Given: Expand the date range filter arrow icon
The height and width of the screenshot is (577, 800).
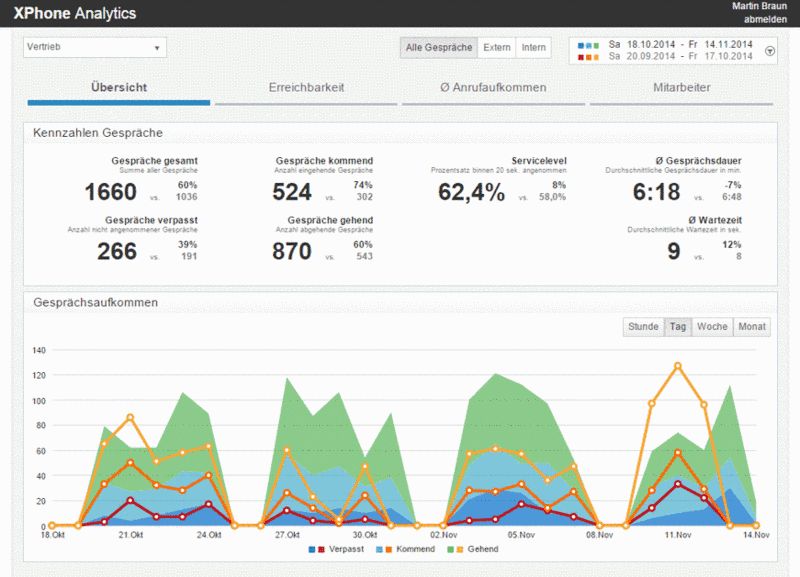Looking at the screenshot, I should coord(770,51).
